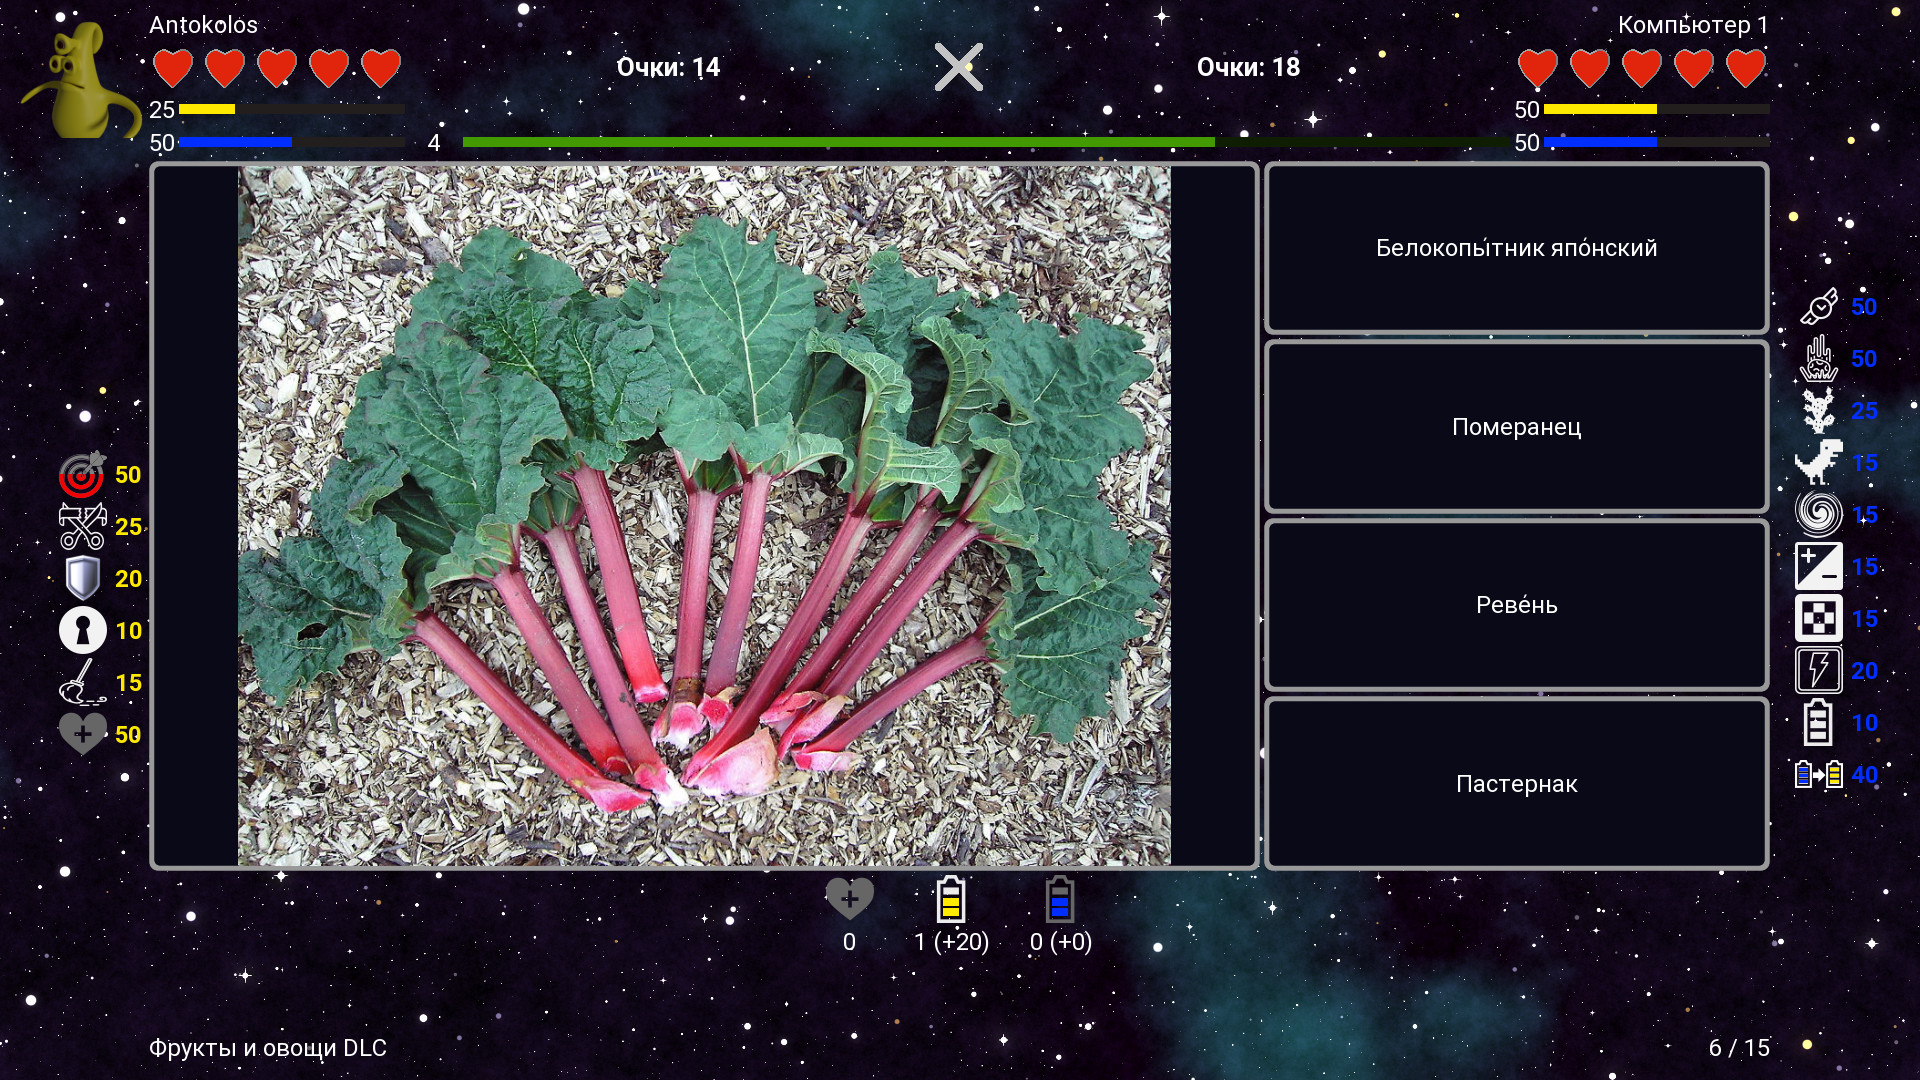Activate the winged clock ability
The width and height of the screenshot is (1920, 1080).
click(1818, 307)
